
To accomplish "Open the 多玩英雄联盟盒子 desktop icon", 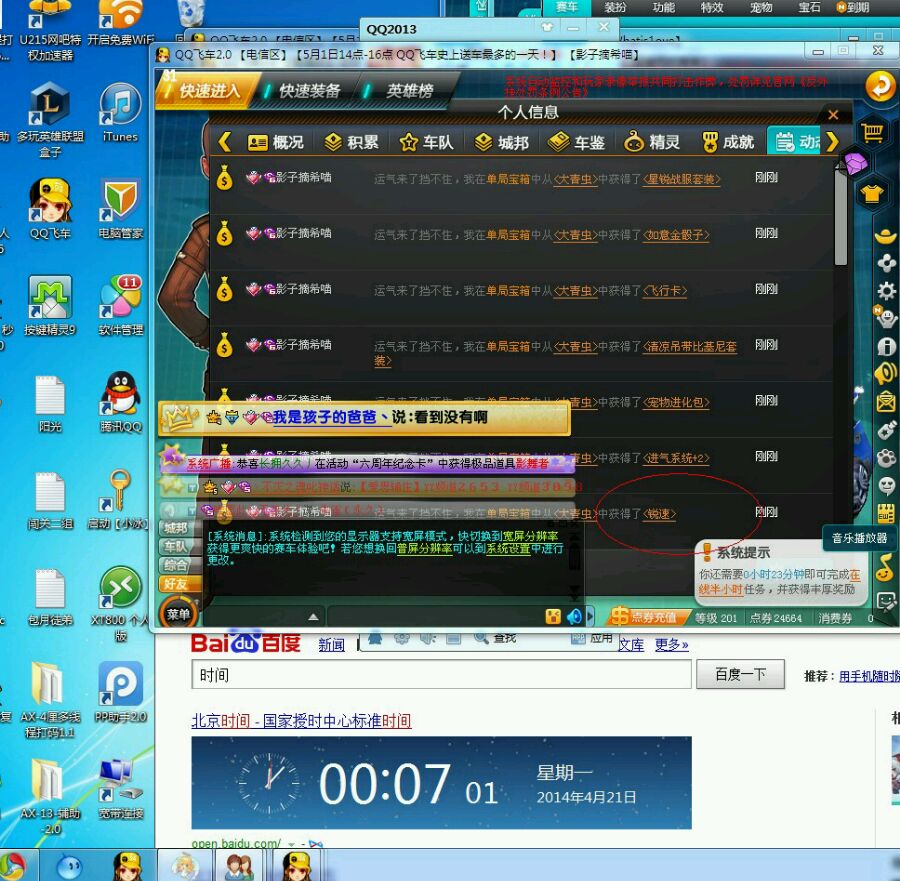I will coord(50,120).
